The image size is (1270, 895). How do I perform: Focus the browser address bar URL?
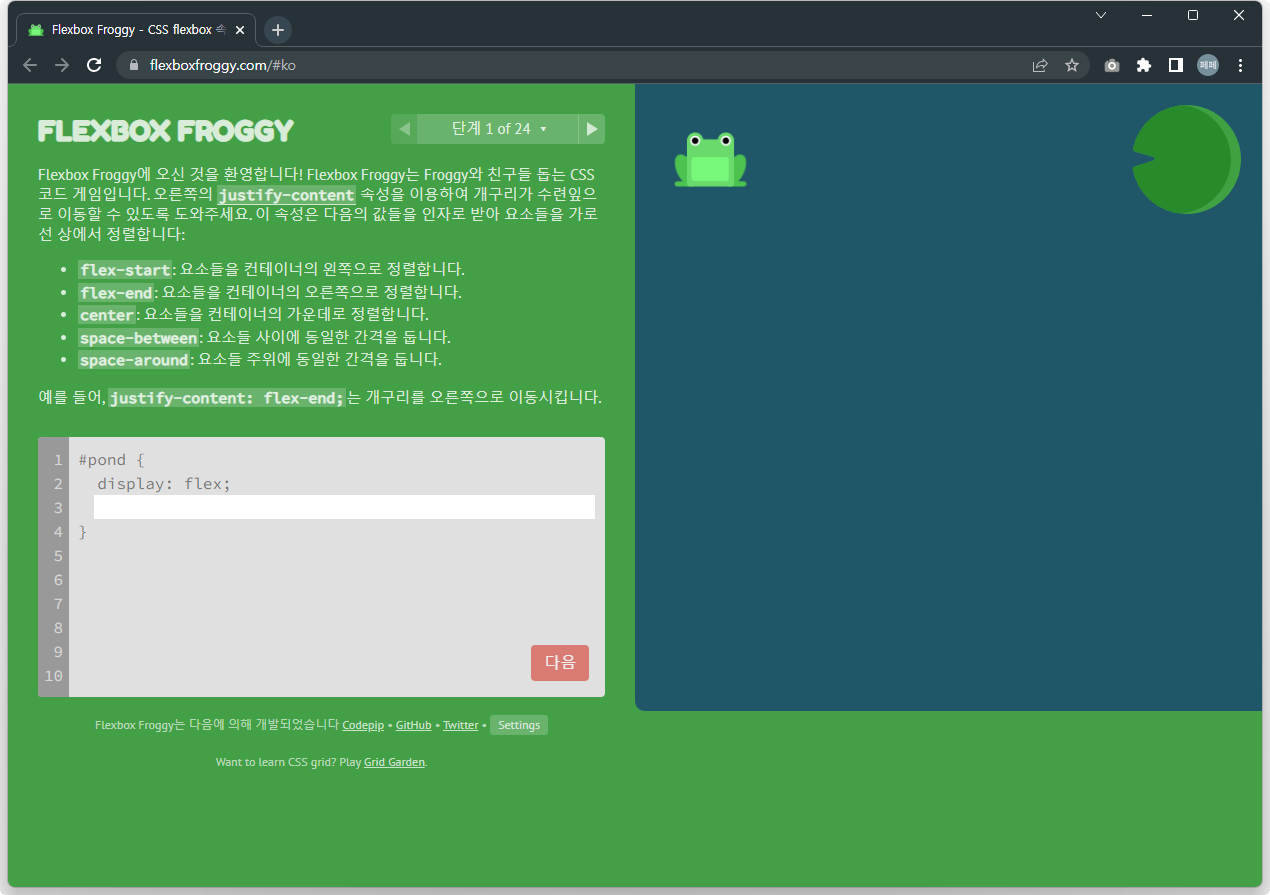point(222,65)
